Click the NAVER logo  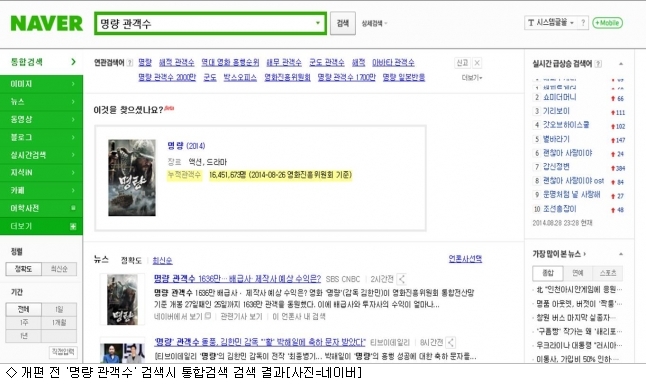click(47, 23)
